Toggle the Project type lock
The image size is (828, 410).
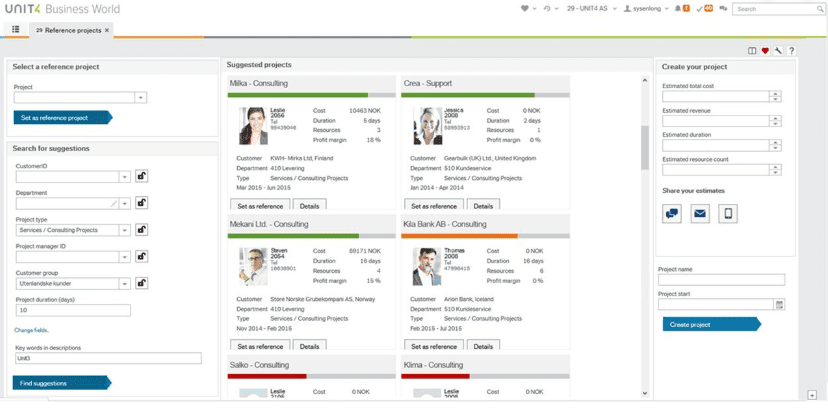[142, 229]
